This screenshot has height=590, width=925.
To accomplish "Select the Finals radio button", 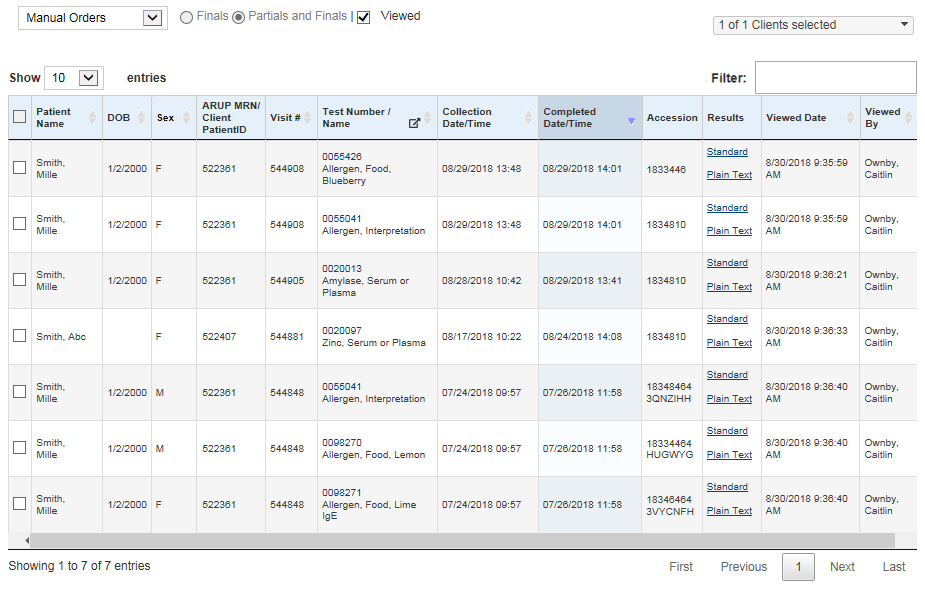I will click(187, 17).
